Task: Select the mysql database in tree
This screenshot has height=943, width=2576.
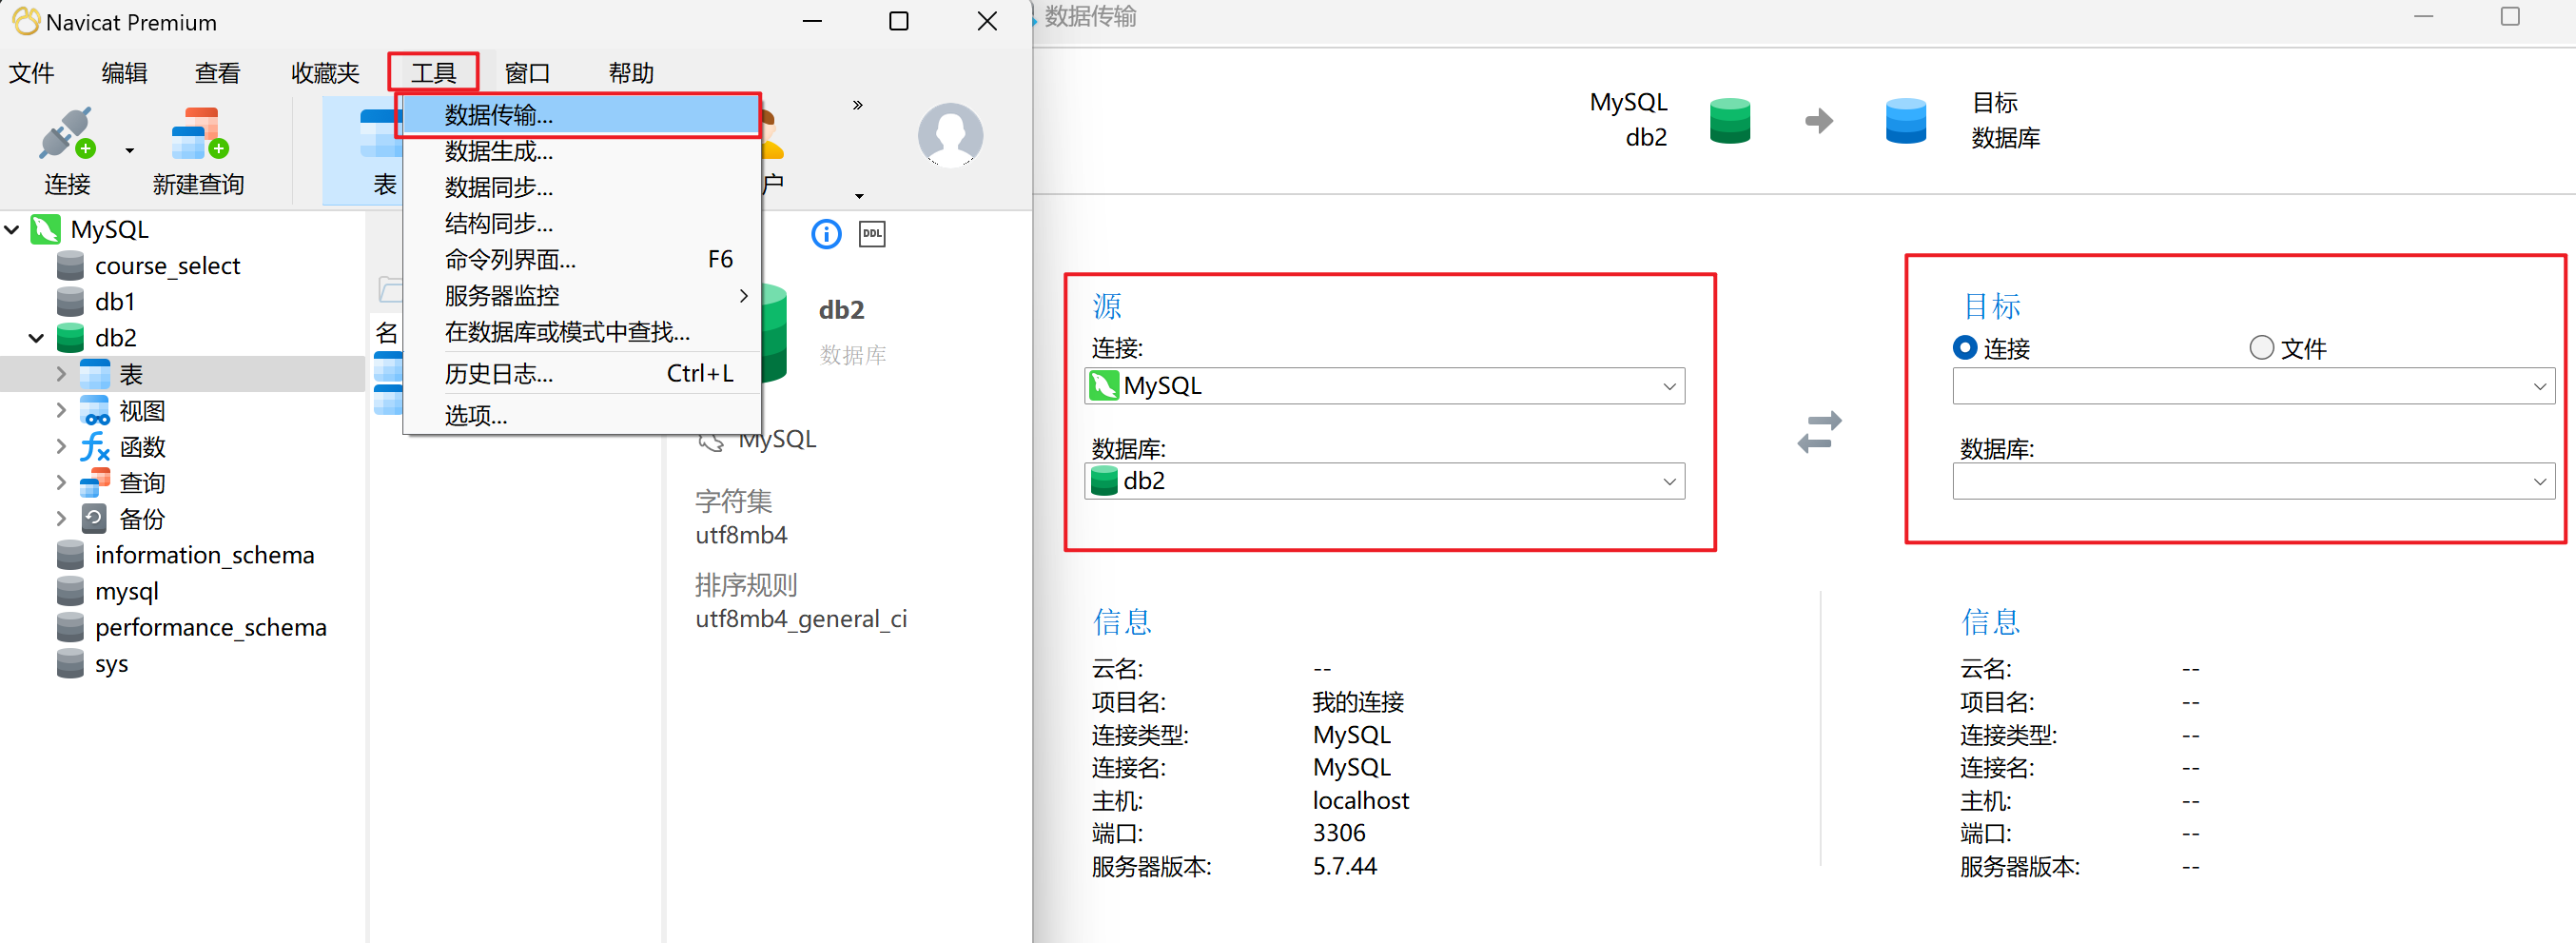Action: tap(126, 591)
